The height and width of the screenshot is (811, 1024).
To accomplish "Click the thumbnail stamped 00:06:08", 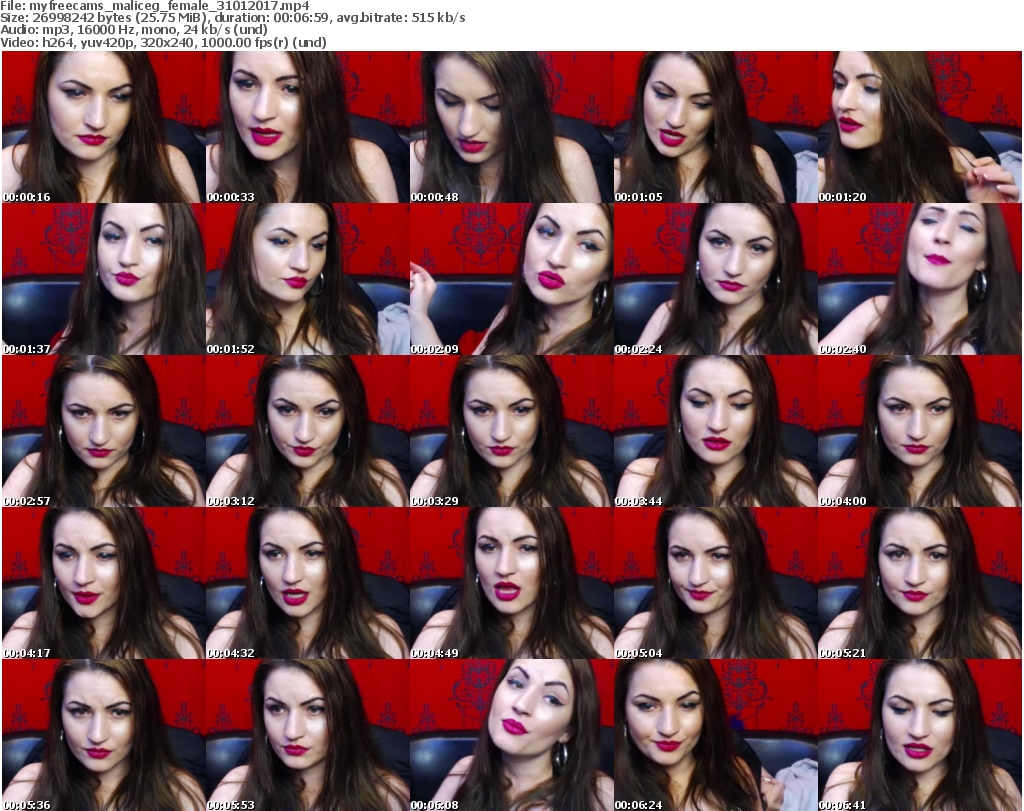I will pyautogui.click(x=510, y=735).
